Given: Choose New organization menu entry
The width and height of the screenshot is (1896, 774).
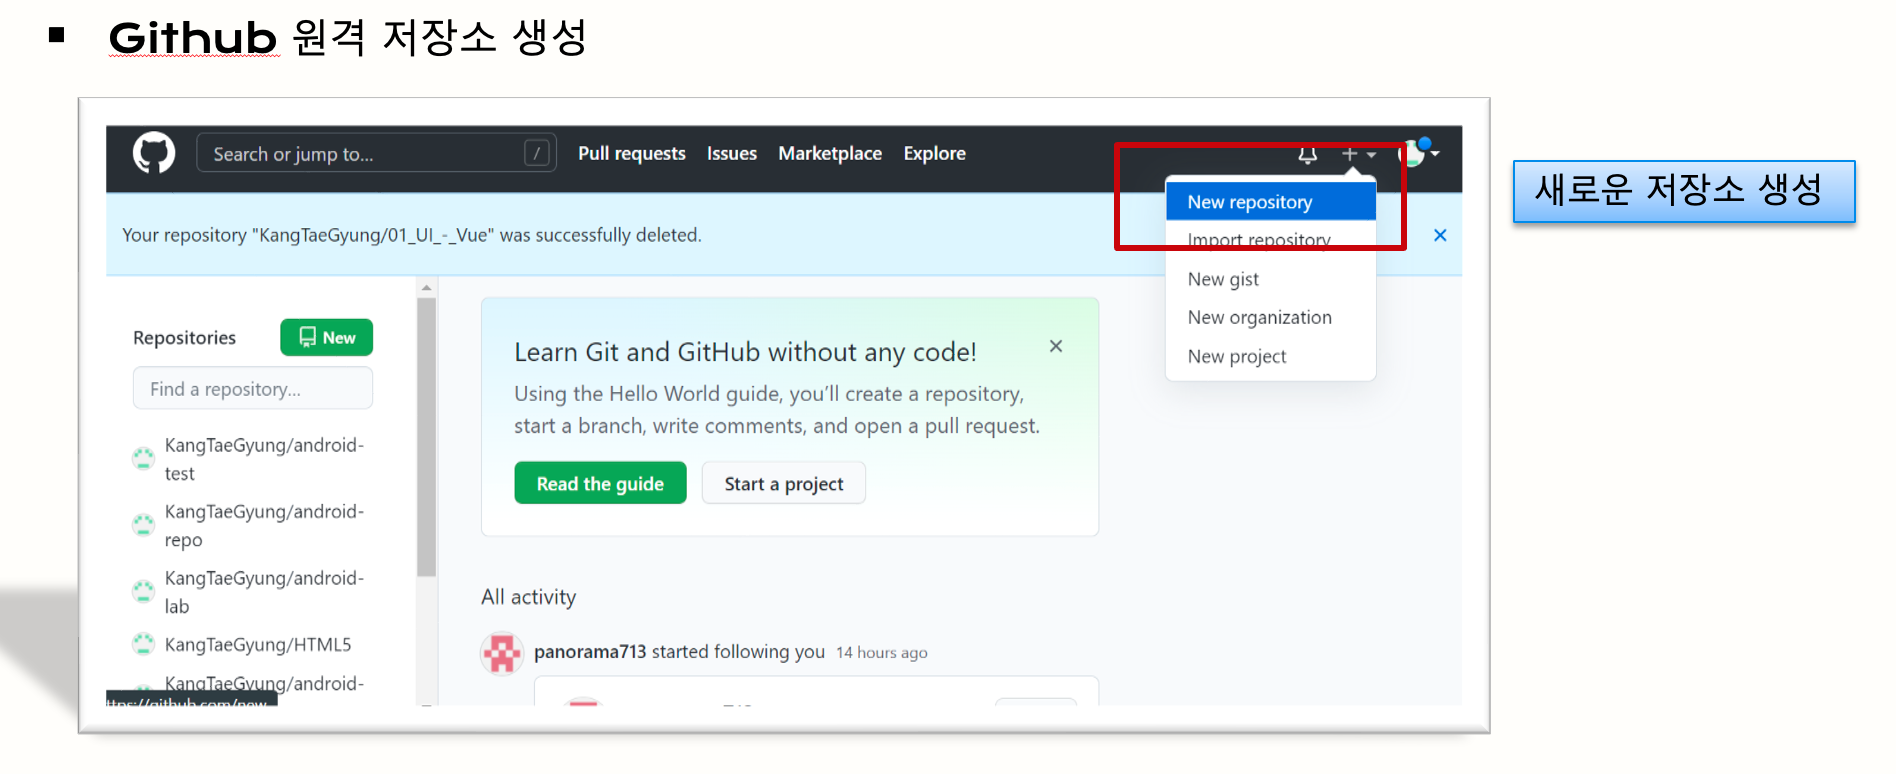Looking at the screenshot, I should pos(1271,317).
